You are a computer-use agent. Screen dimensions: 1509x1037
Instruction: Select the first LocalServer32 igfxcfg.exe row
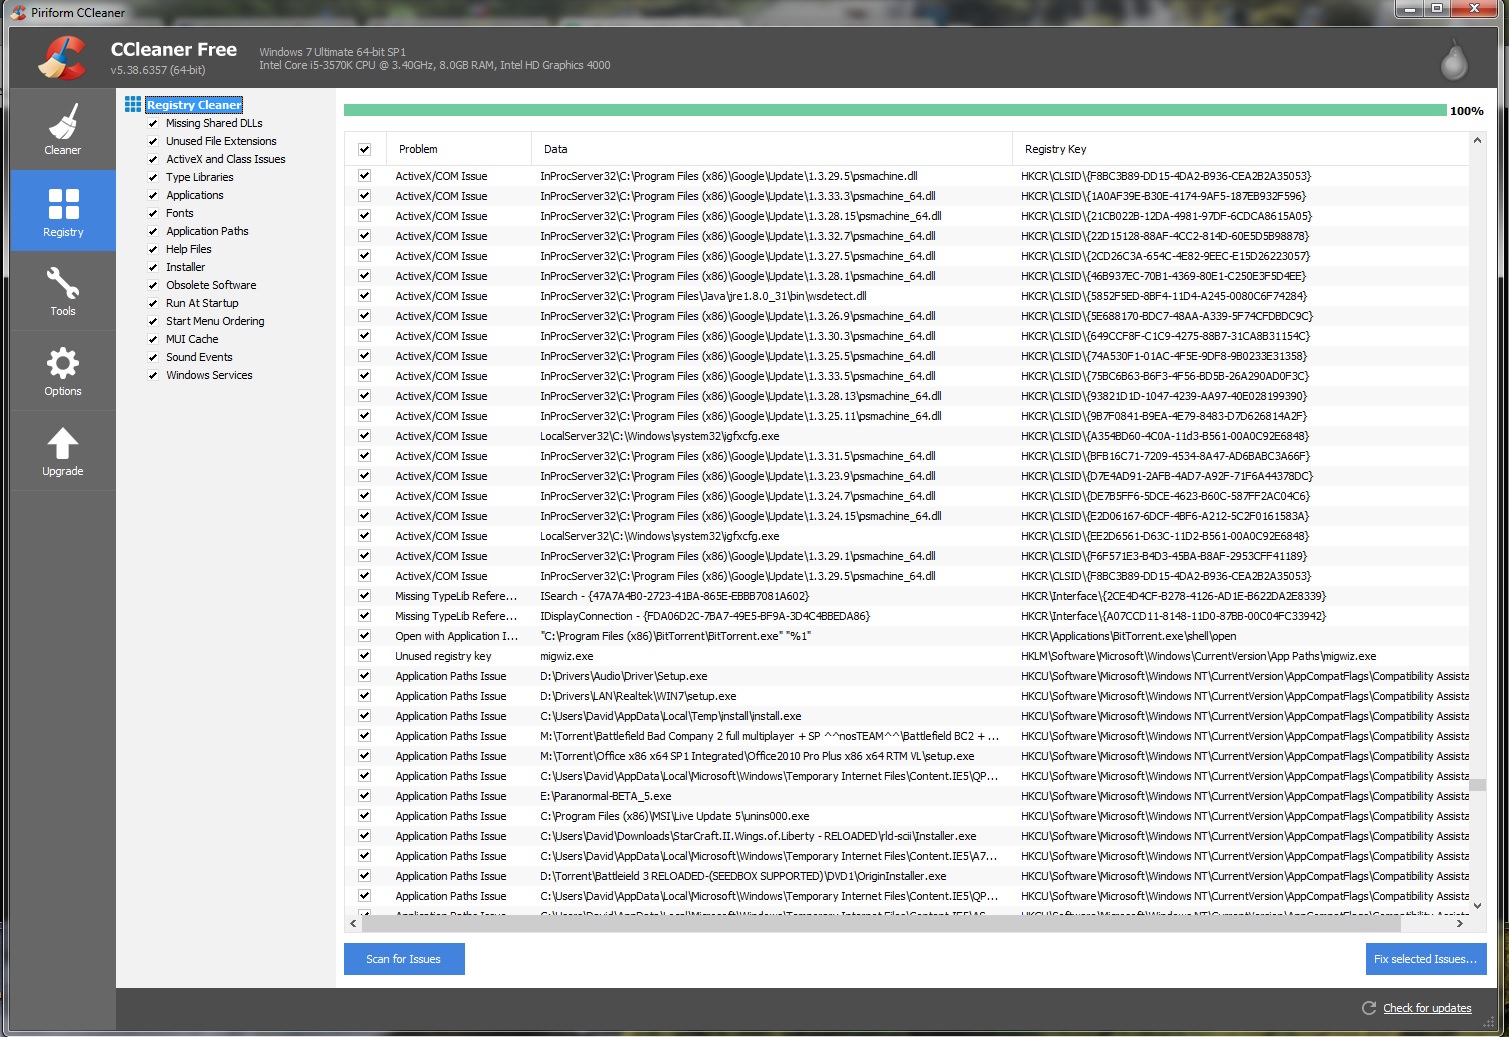(x=908, y=436)
